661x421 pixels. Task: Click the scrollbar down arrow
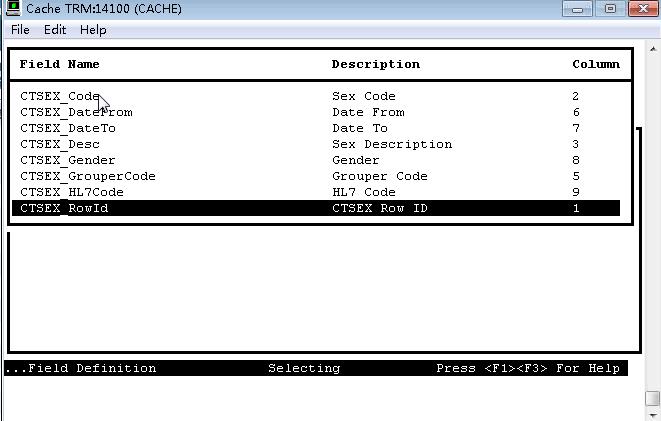point(653,416)
